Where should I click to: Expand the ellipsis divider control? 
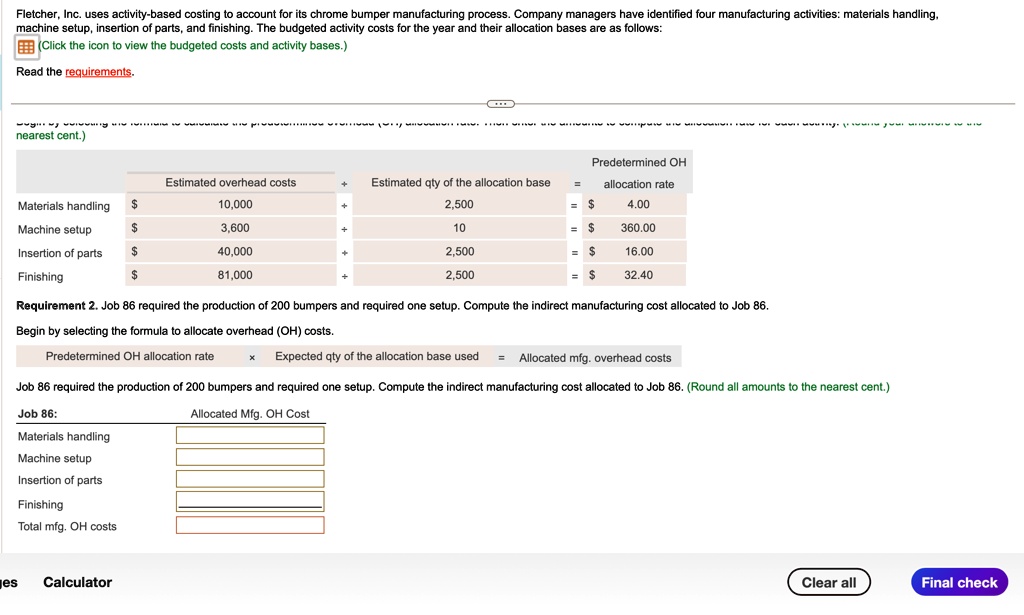pyautogui.click(x=499, y=103)
